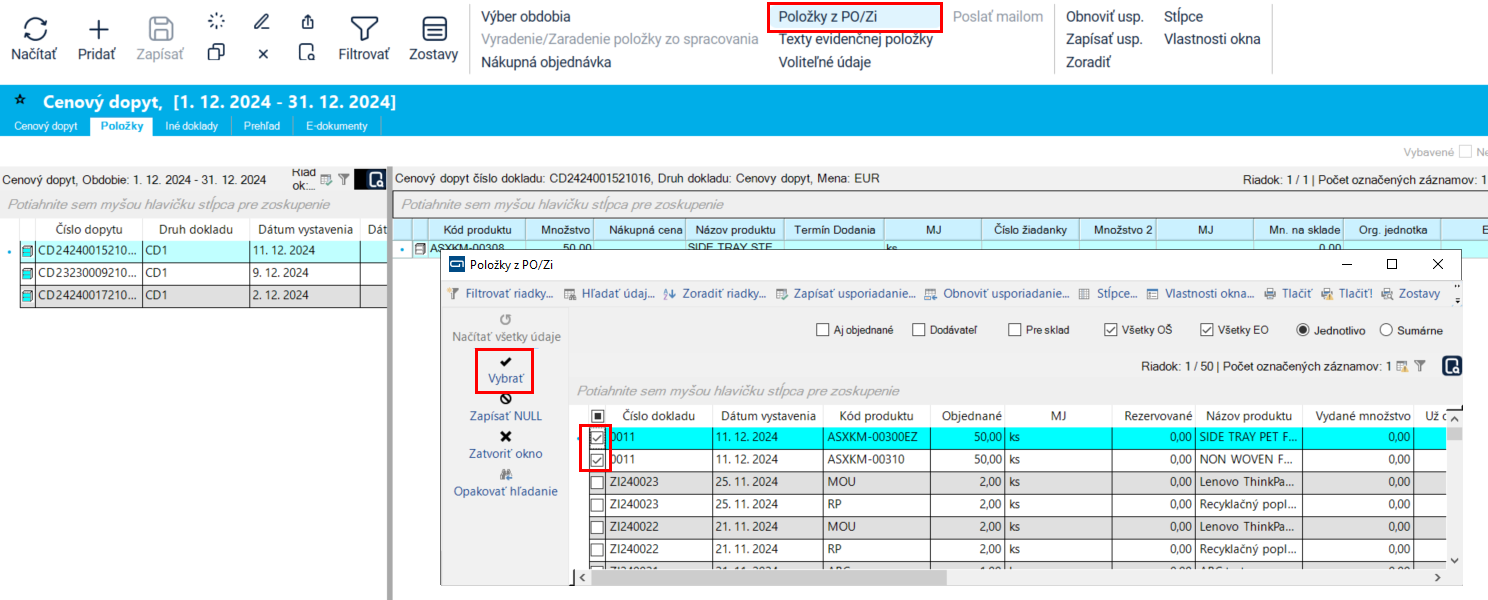Click the pencil edit icon in toolbar
Image resolution: width=1488 pixels, height=600 pixels.
[x=262, y=21]
